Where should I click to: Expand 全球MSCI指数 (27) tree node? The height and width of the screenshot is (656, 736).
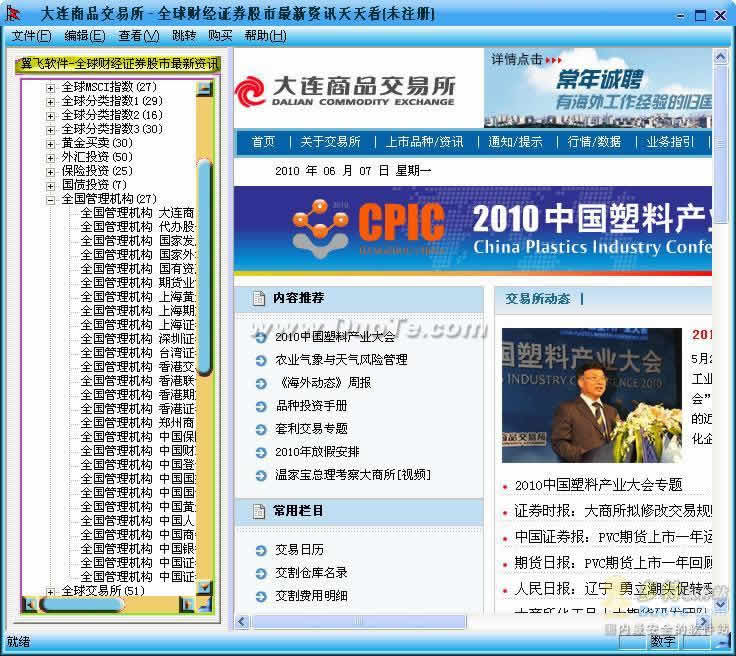pos(51,88)
